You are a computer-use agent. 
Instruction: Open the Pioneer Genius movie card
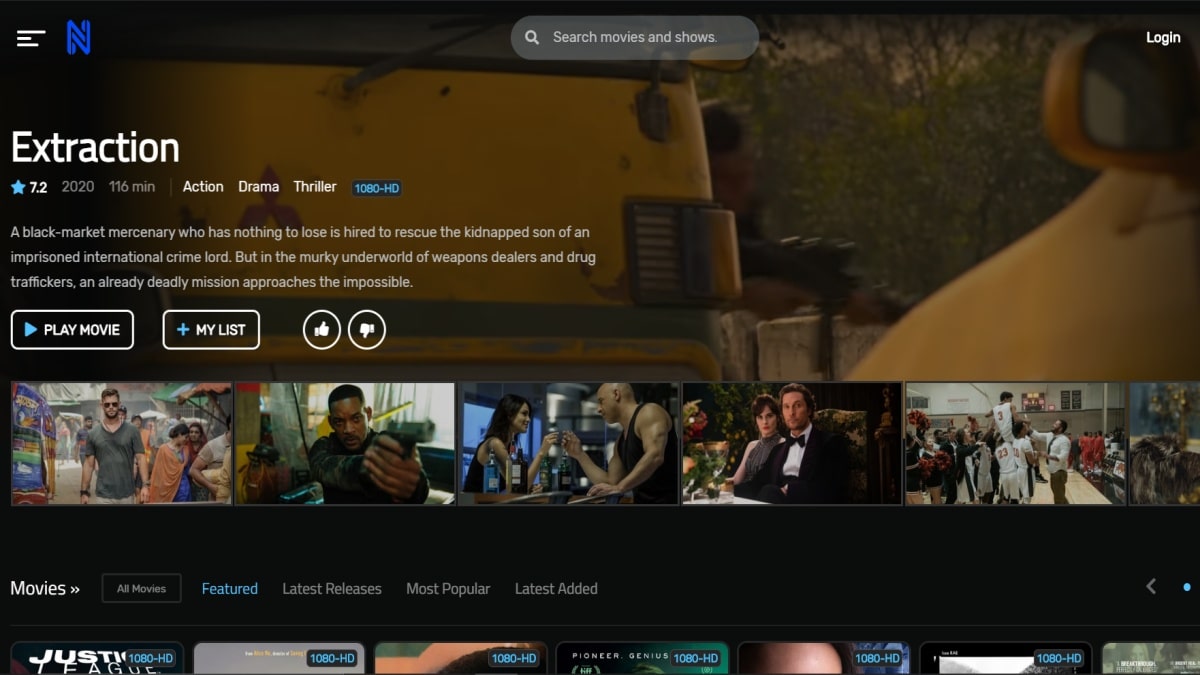point(642,658)
